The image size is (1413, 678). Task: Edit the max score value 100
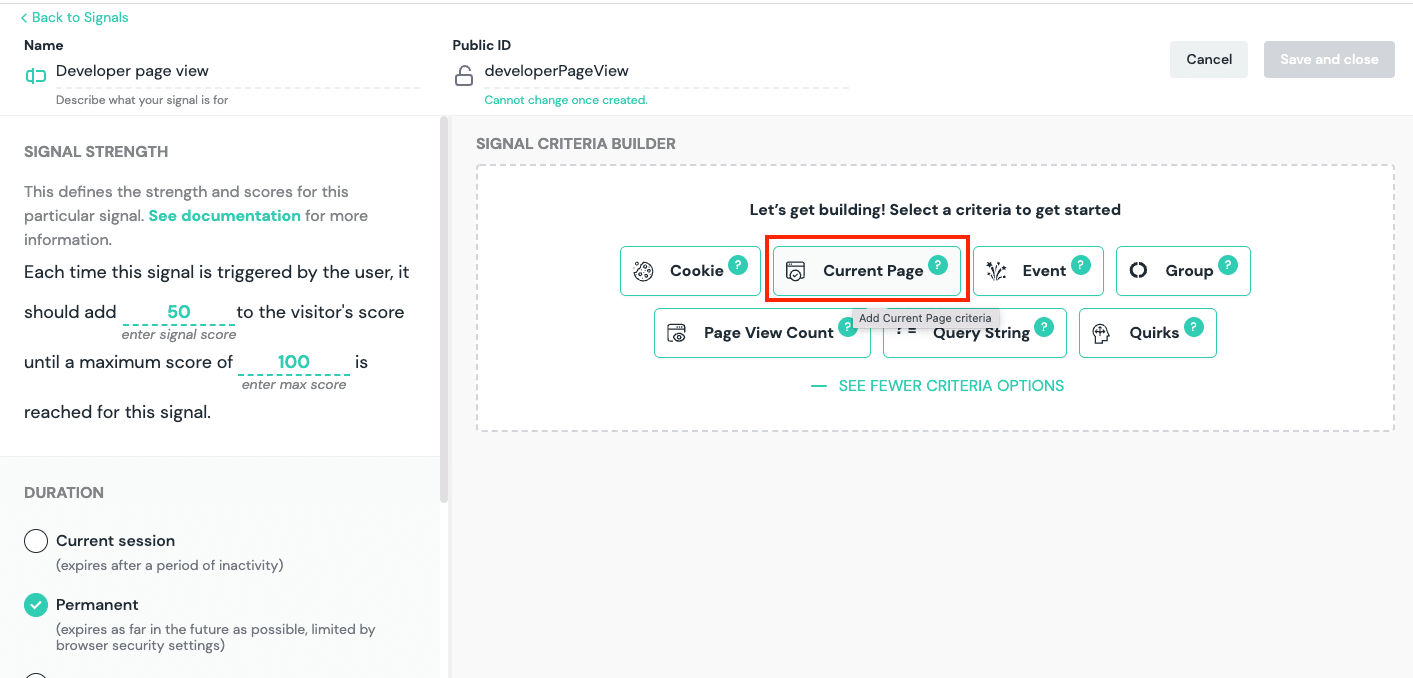point(294,362)
